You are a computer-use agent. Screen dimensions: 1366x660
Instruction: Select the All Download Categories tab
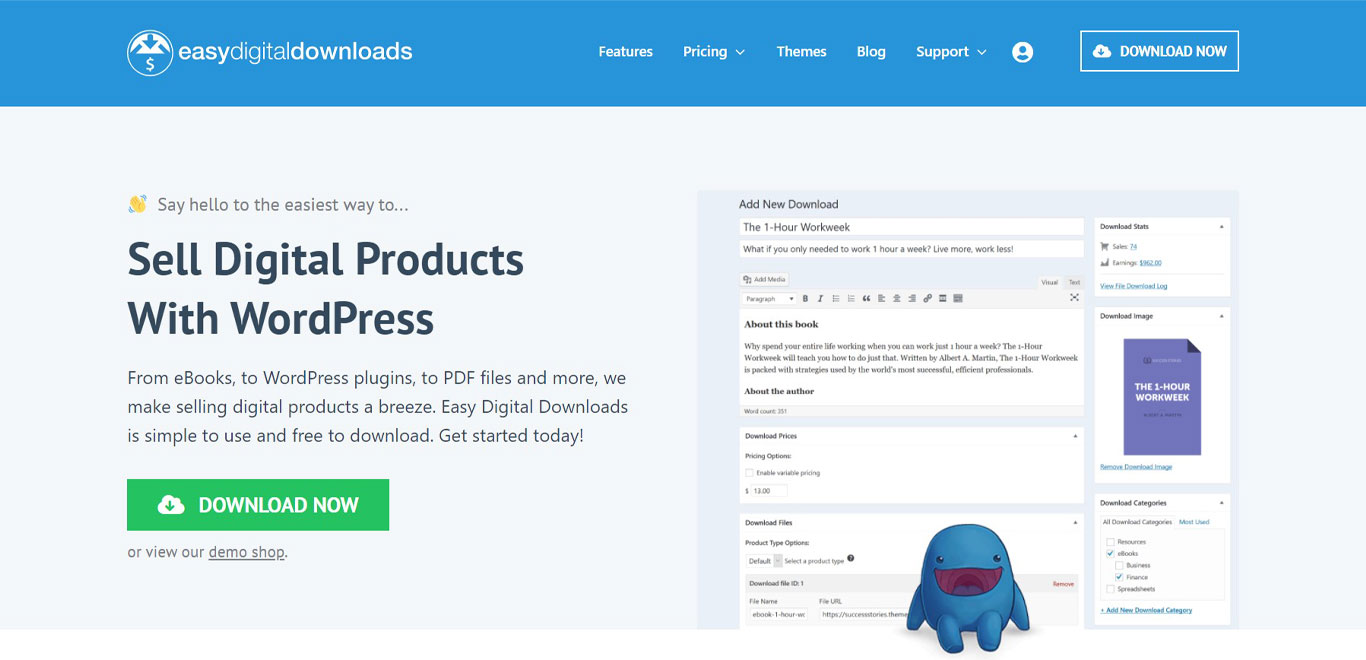pos(1137,522)
